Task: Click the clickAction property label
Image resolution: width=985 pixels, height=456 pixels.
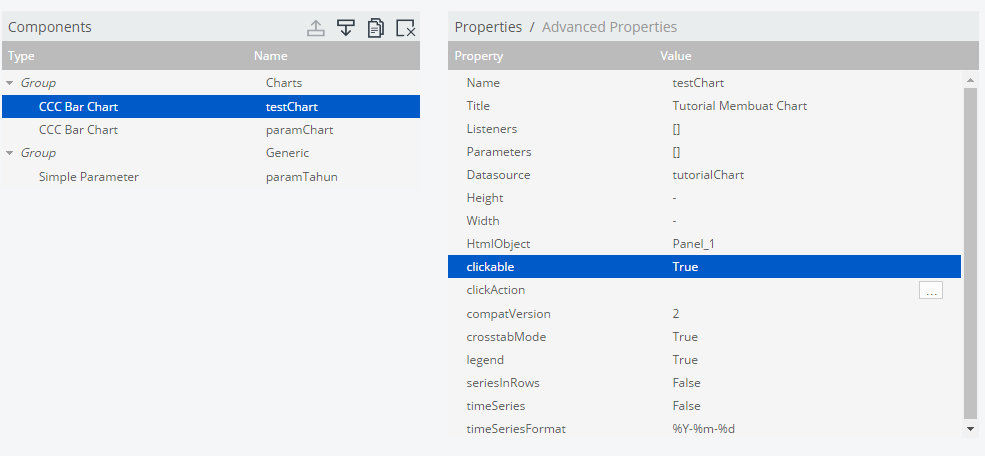Action: click(496, 290)
